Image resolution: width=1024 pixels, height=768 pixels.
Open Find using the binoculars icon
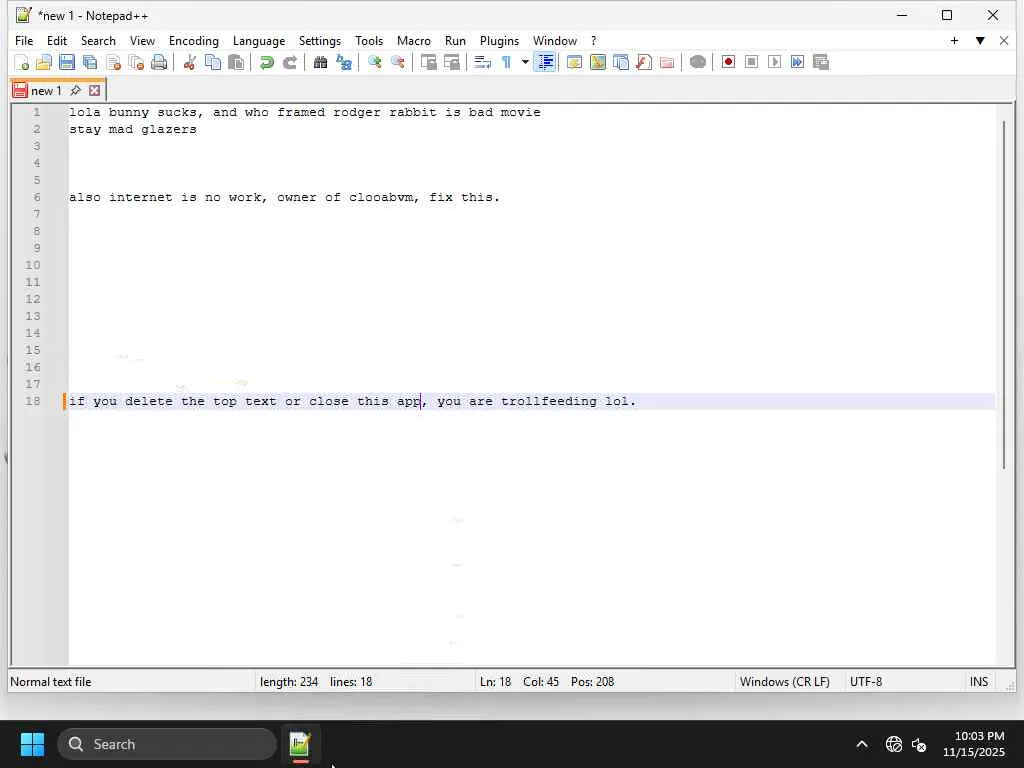coord(320,62)
